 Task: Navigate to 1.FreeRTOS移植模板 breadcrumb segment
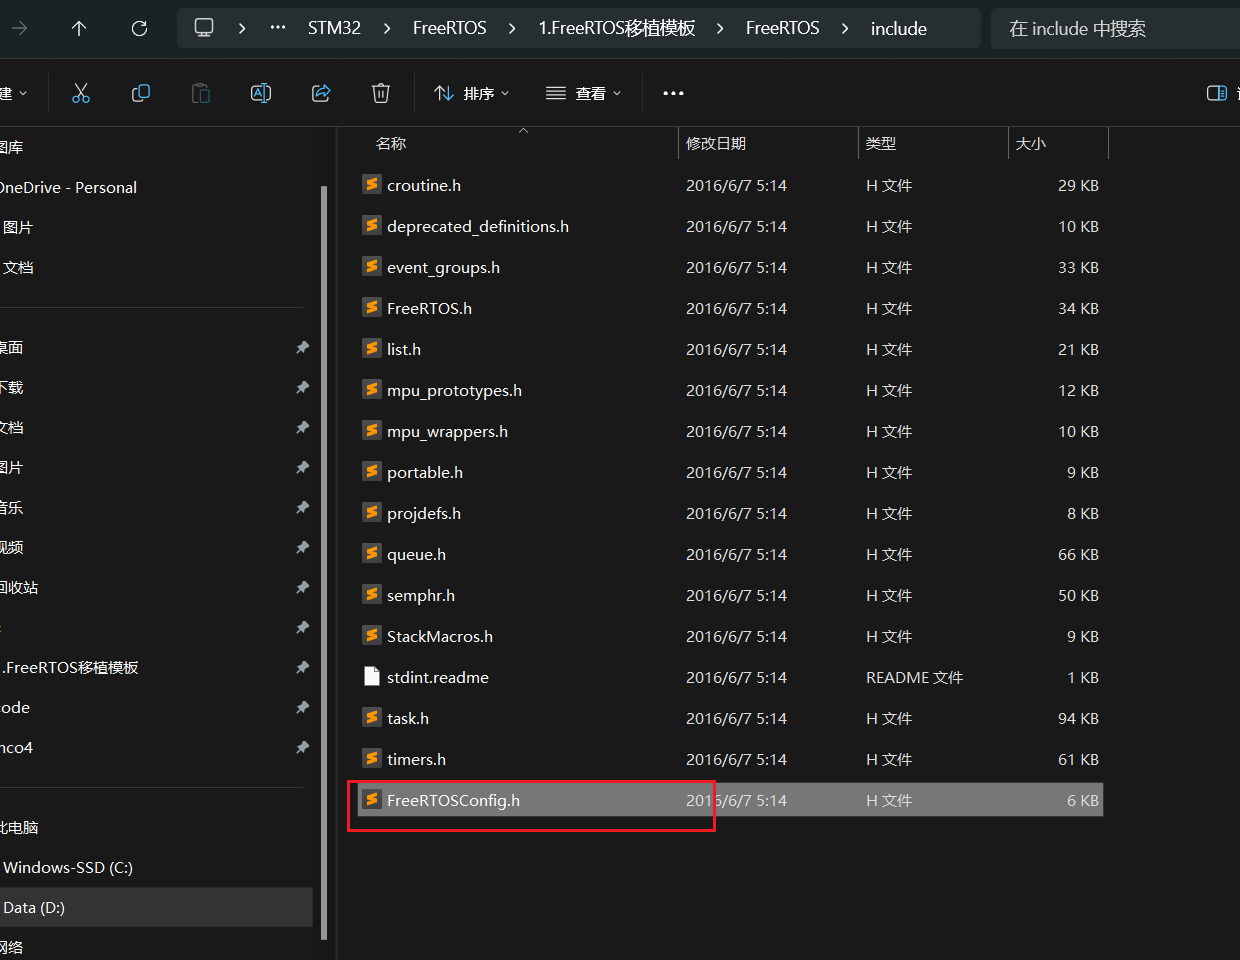click(617, 28)
